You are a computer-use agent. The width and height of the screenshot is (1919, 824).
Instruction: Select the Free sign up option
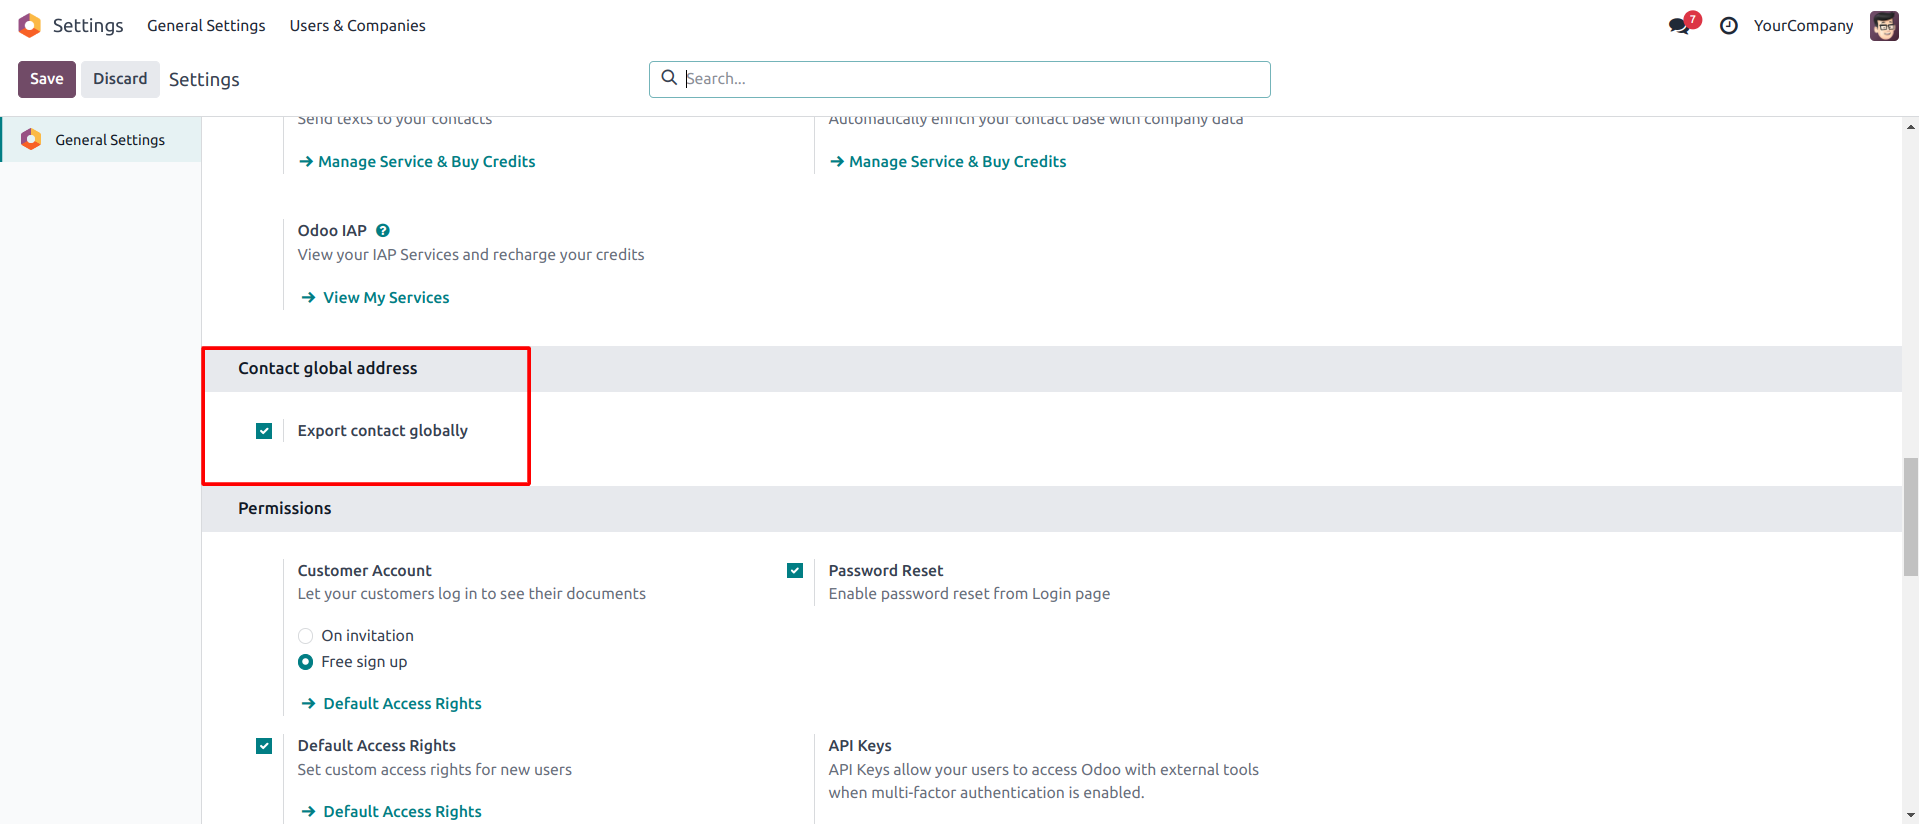click(x=306, y=662)
